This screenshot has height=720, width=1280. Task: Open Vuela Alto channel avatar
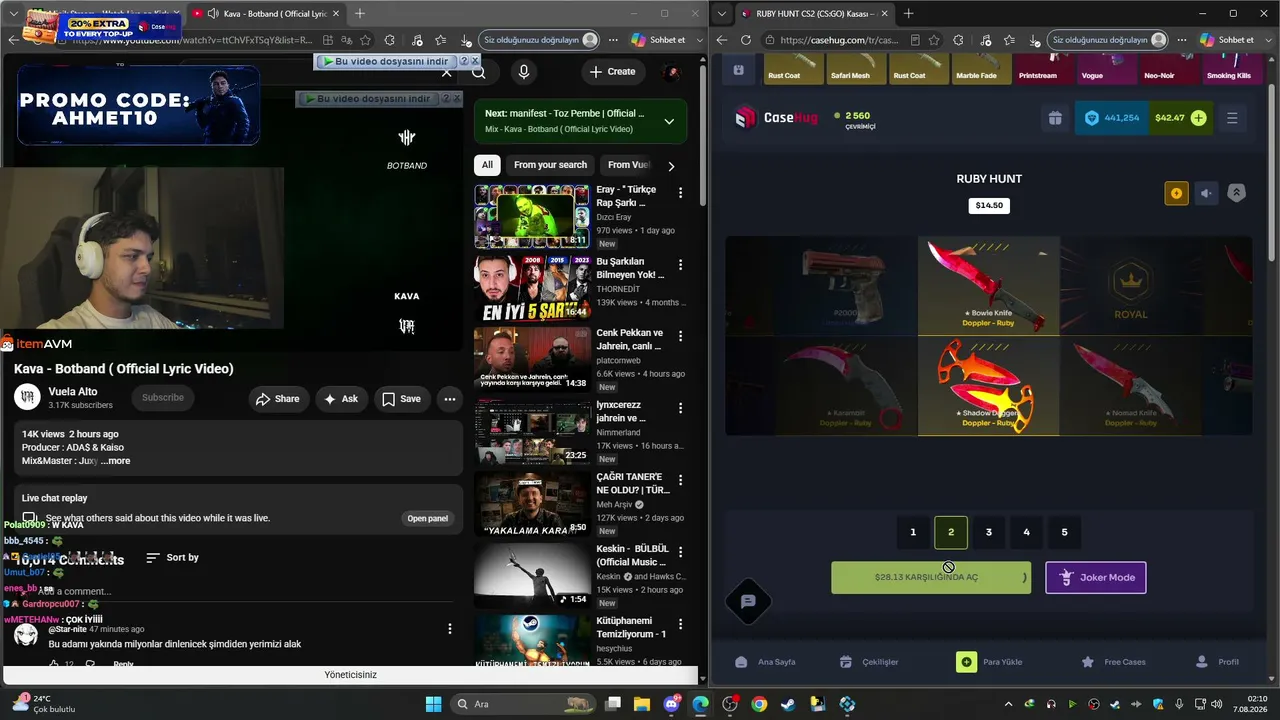pos(27,398)
